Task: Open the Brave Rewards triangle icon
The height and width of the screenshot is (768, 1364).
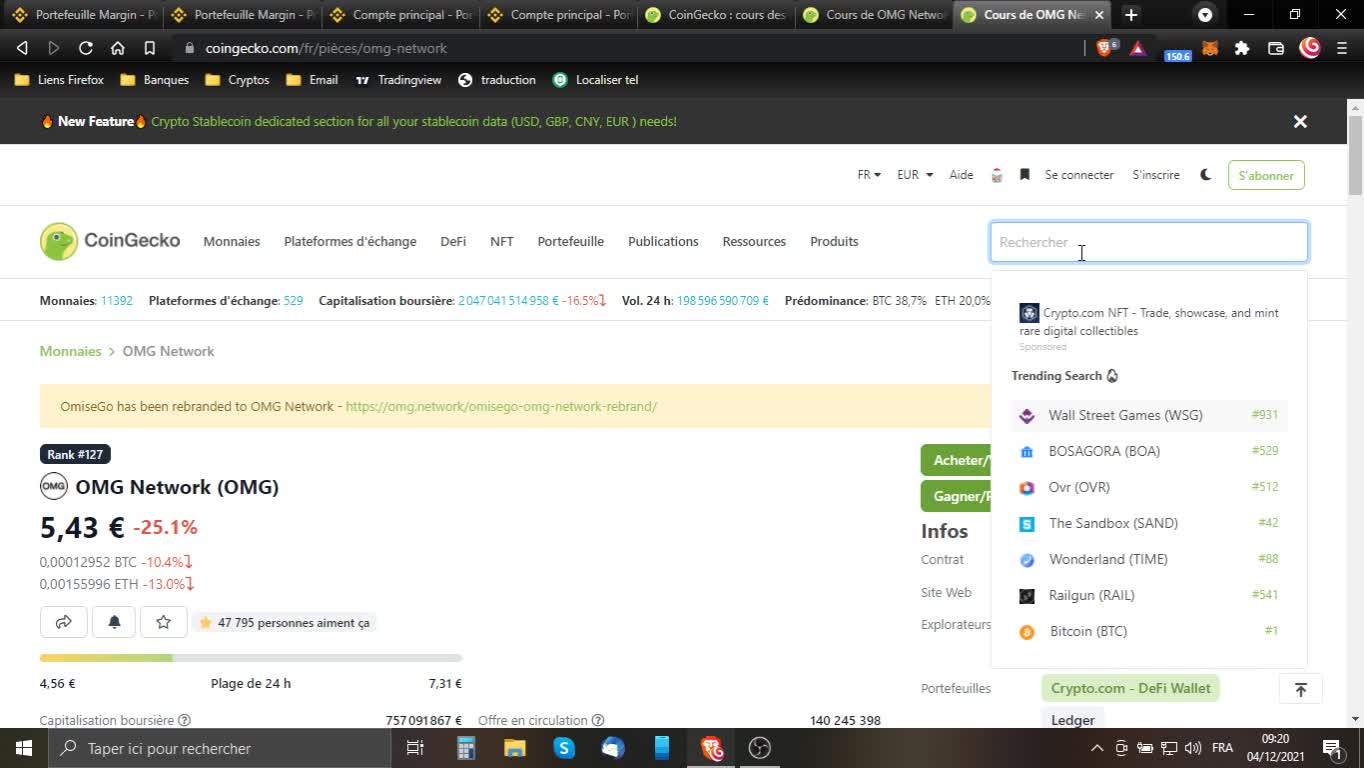Action: click(1138, 48)
